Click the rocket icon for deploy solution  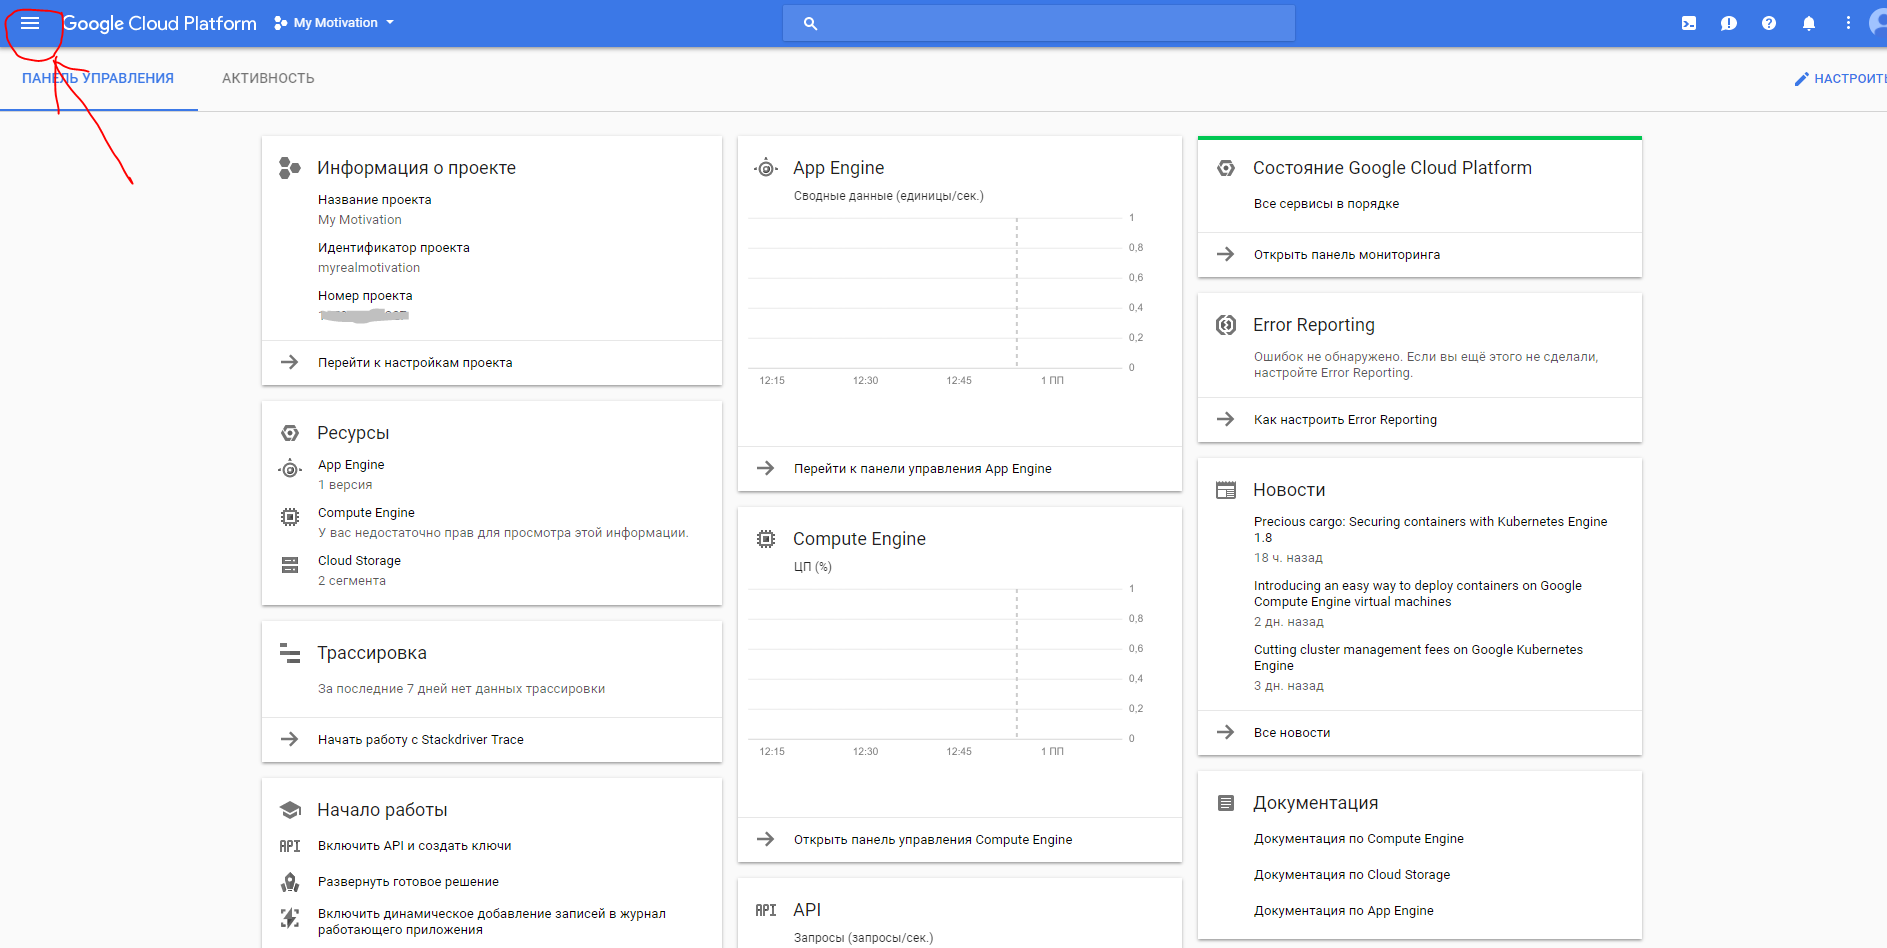290,882
